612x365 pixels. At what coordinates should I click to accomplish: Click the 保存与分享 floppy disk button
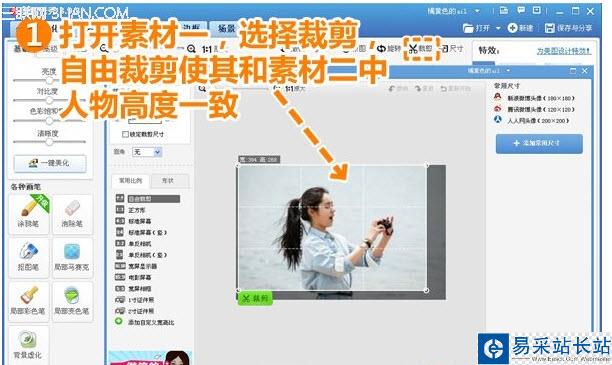pyautogui.click(x=569, y=28)
